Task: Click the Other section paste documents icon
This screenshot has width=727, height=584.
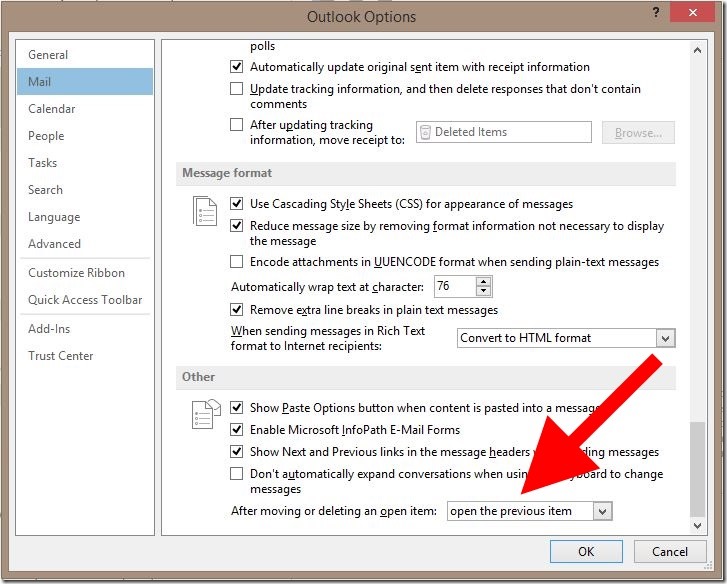Action: pos(206,414)
